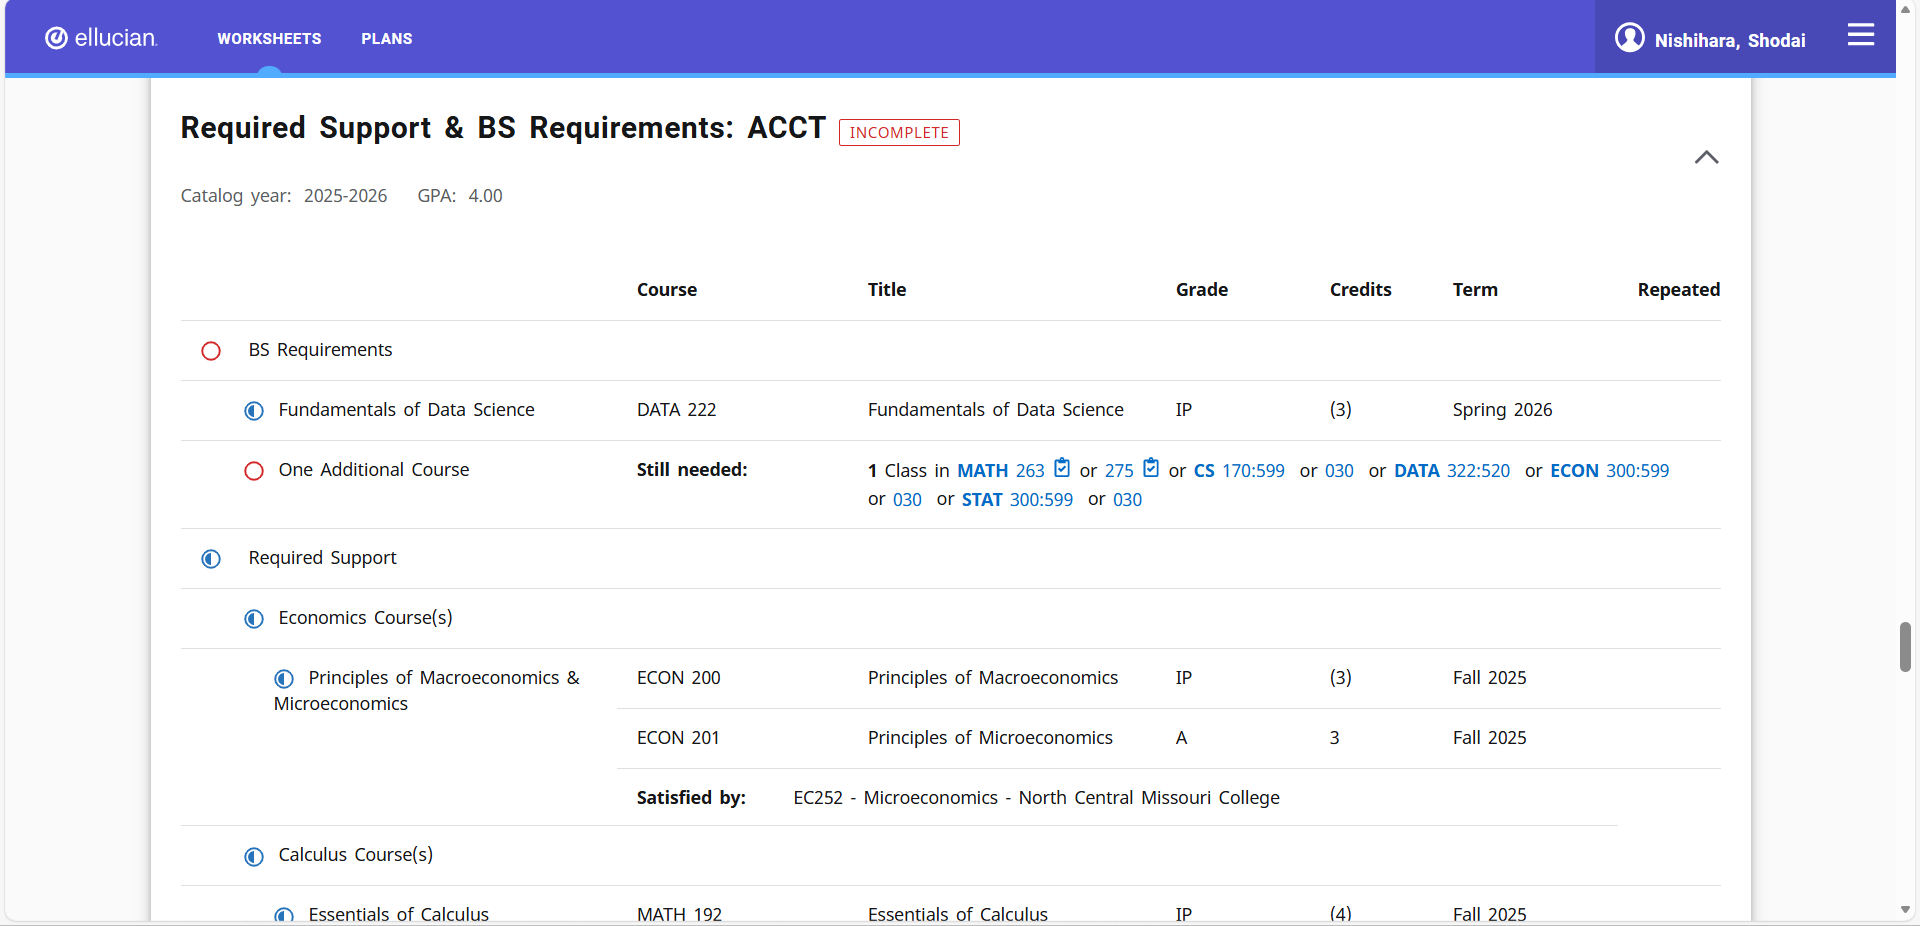1920x926 pixels.
Task: Switch to the Worksheets tab
Action: 269,39
